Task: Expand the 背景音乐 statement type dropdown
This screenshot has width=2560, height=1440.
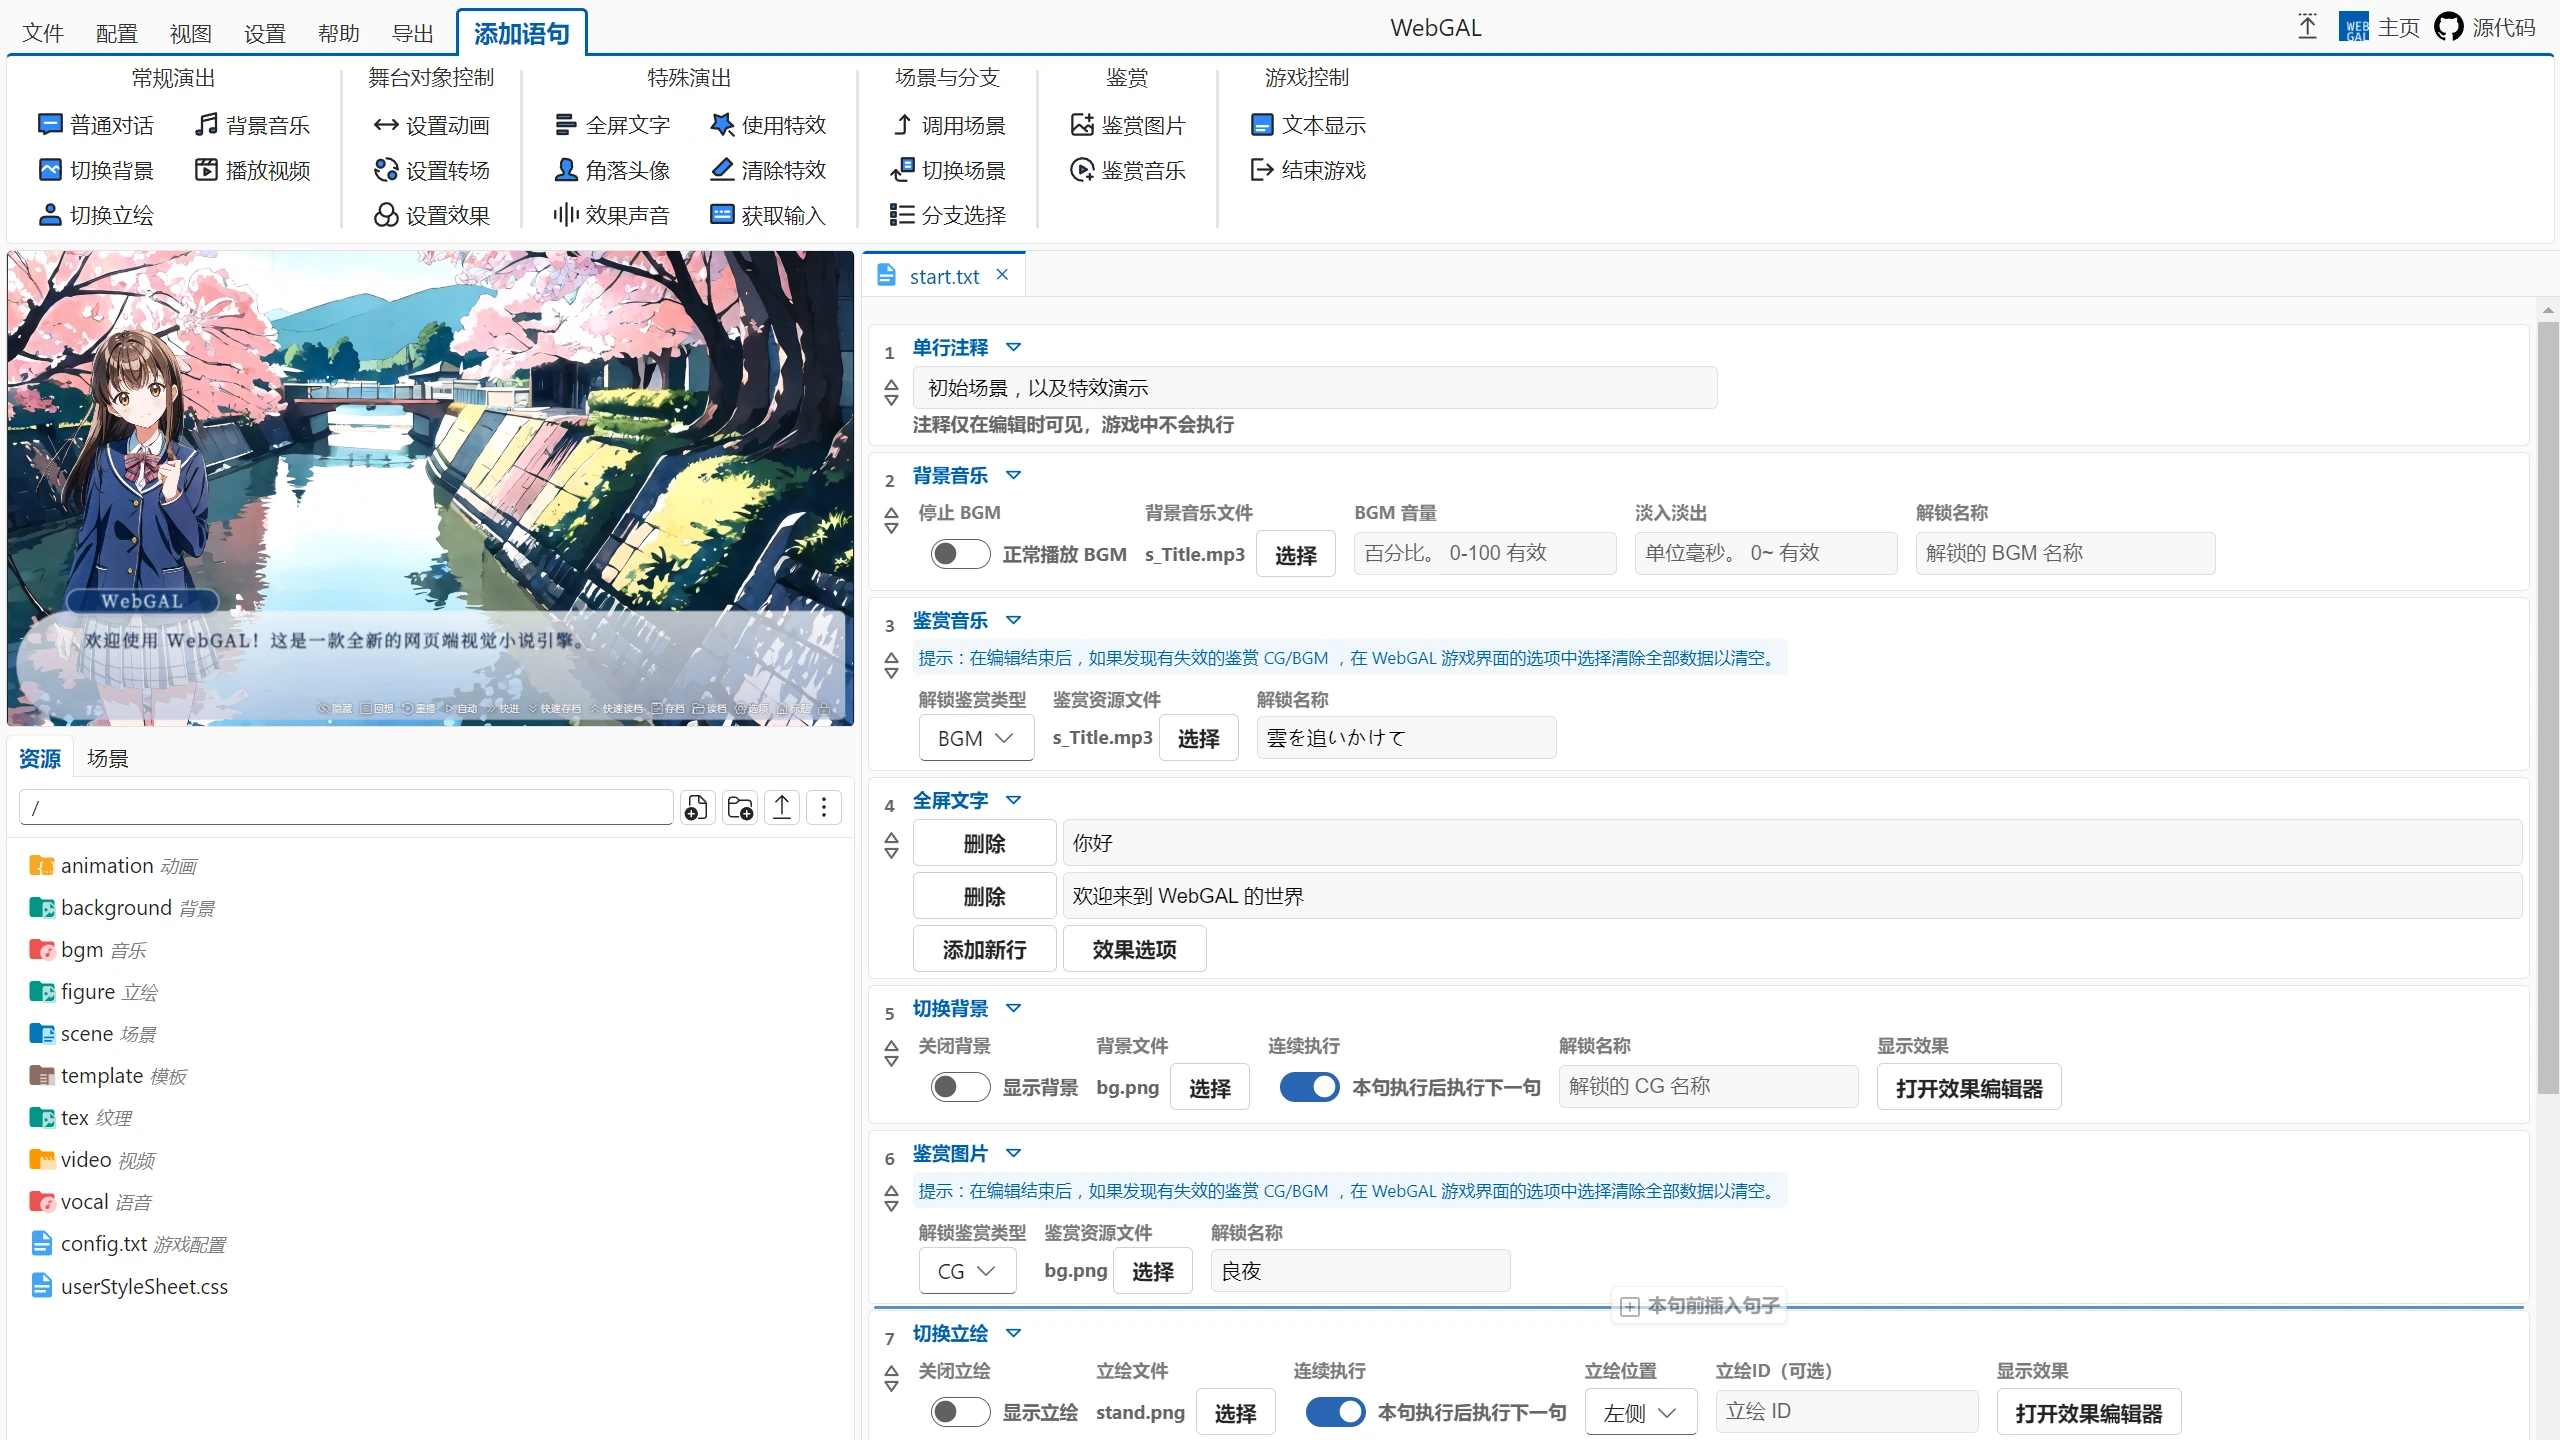Action: point(1013,475)
